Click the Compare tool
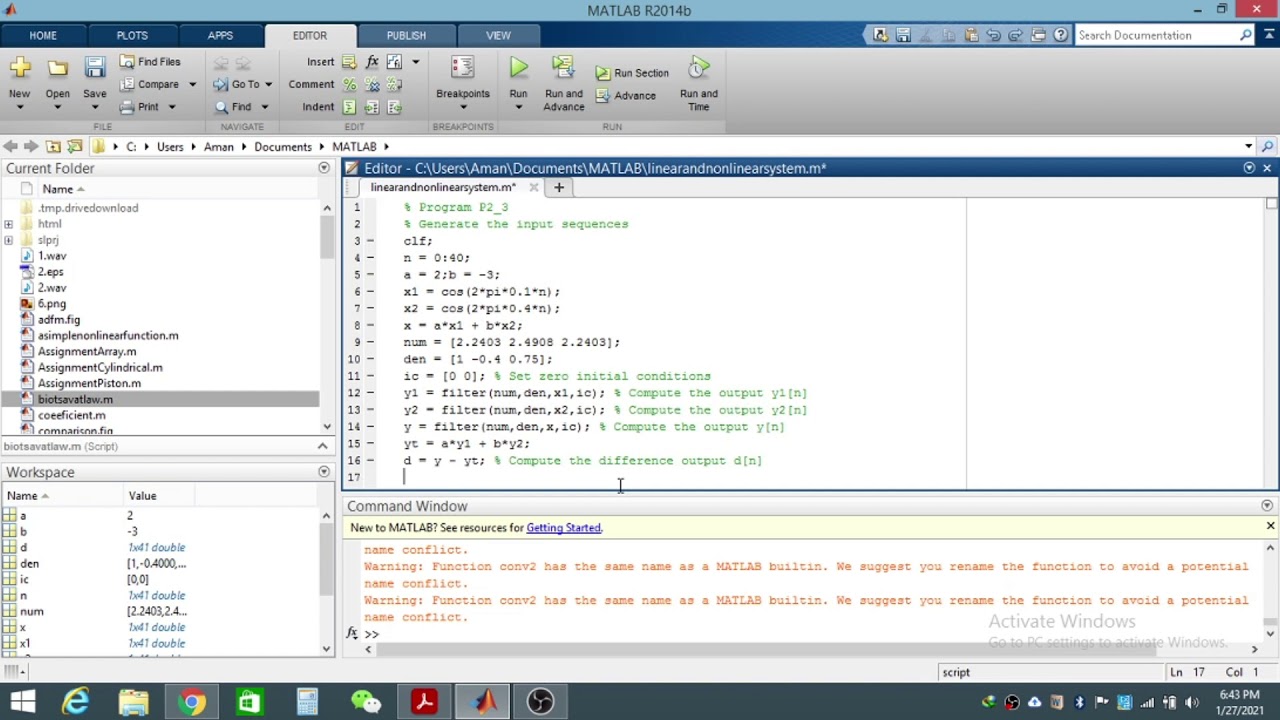Viewport: 1280px width, 720px height. point(150,85)
